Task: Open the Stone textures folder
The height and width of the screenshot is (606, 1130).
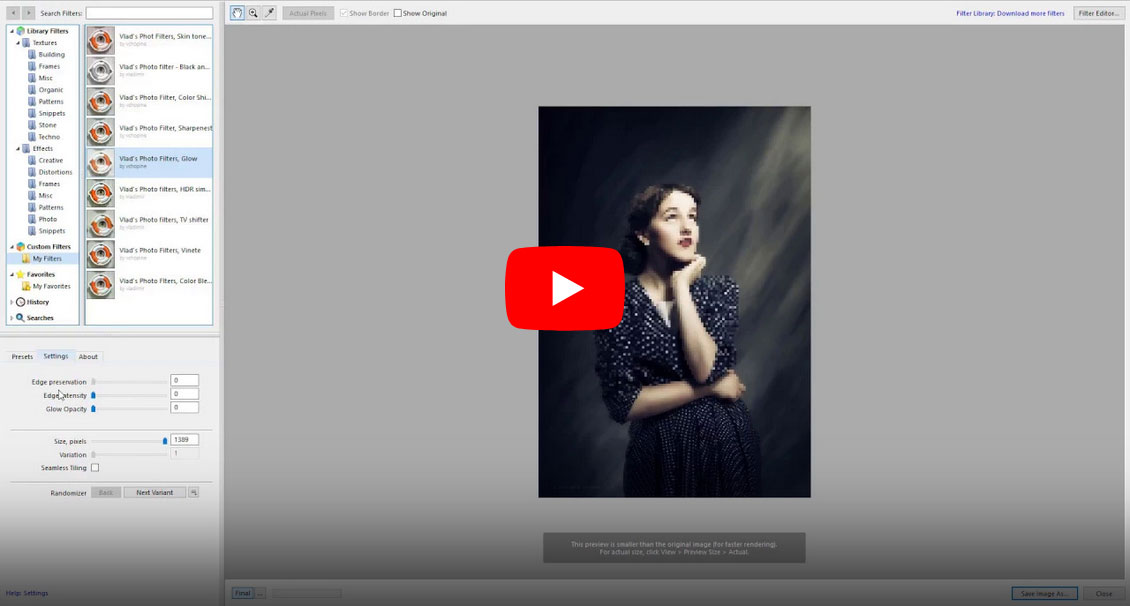Action: coord(48,125)
